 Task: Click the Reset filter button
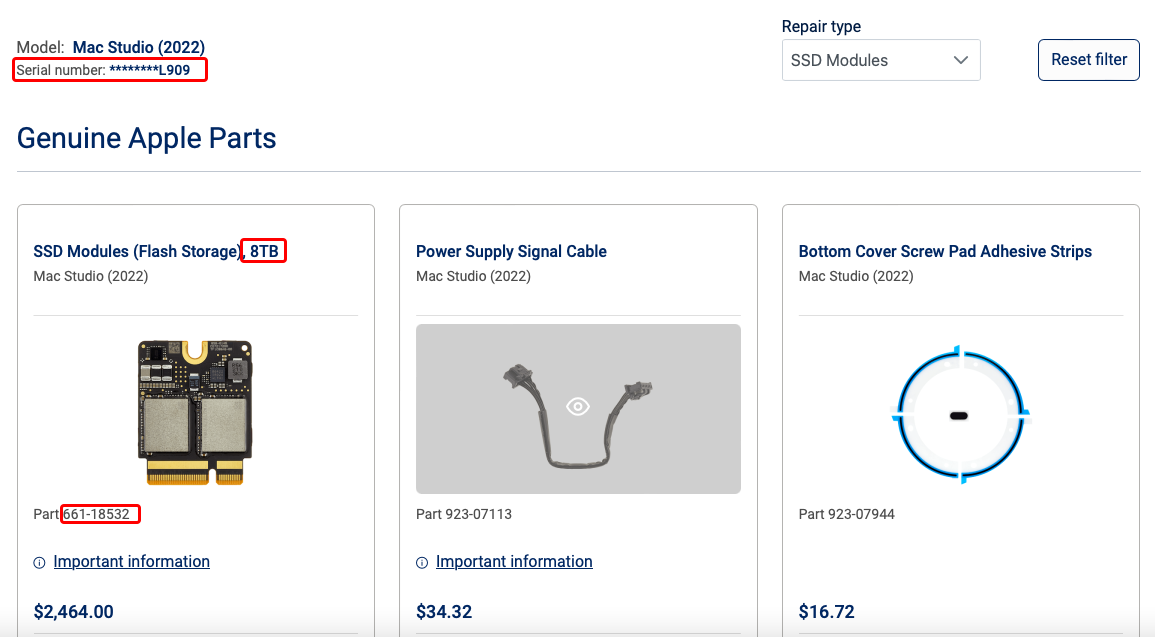pyautogui.click(x=1088, y=60)
